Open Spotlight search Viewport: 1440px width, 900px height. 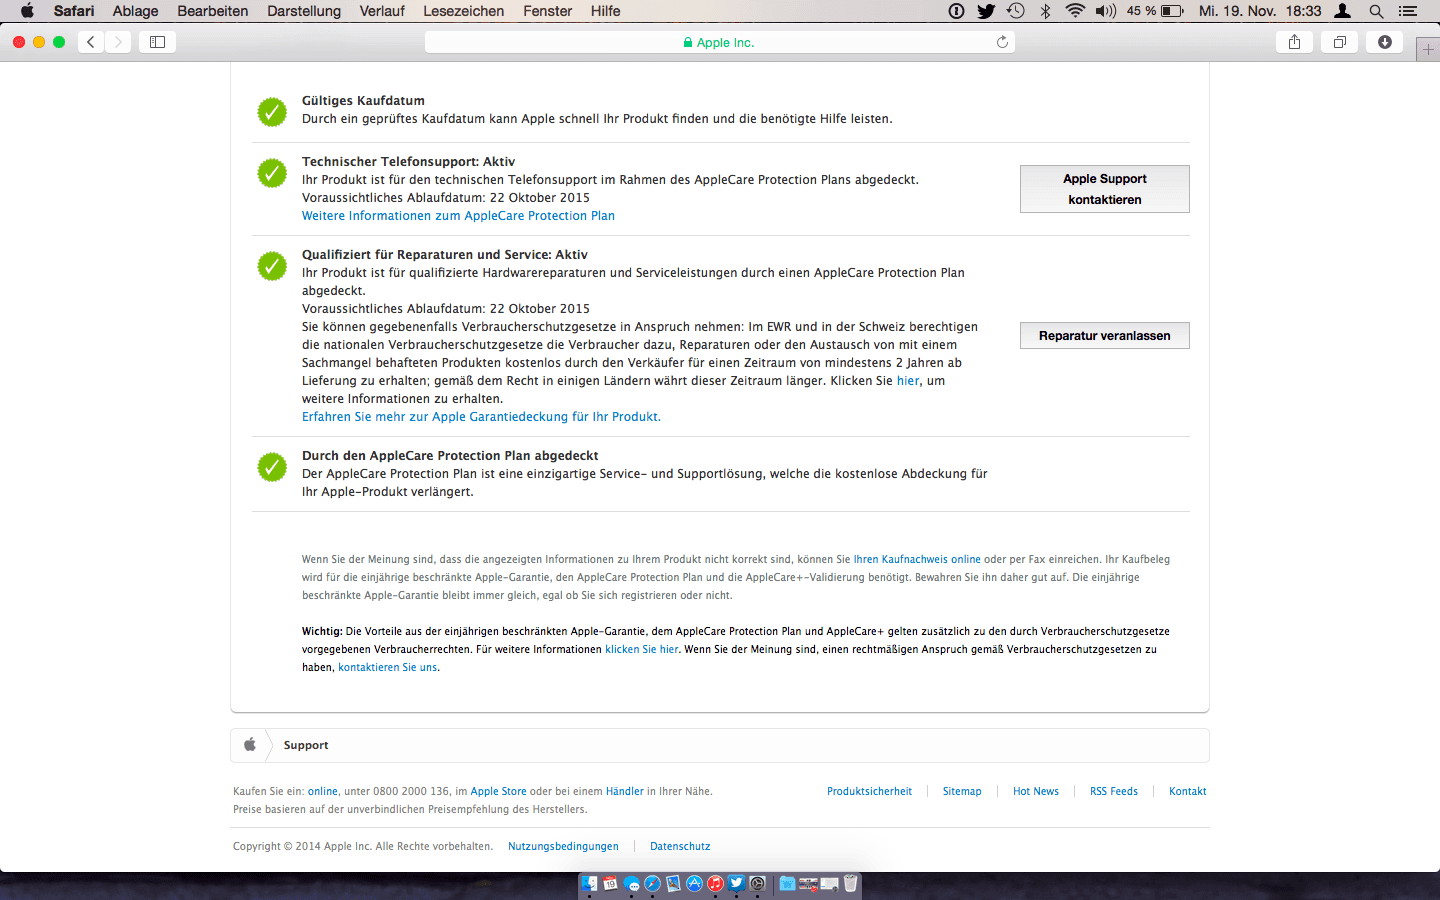(x=1376, y=11)
